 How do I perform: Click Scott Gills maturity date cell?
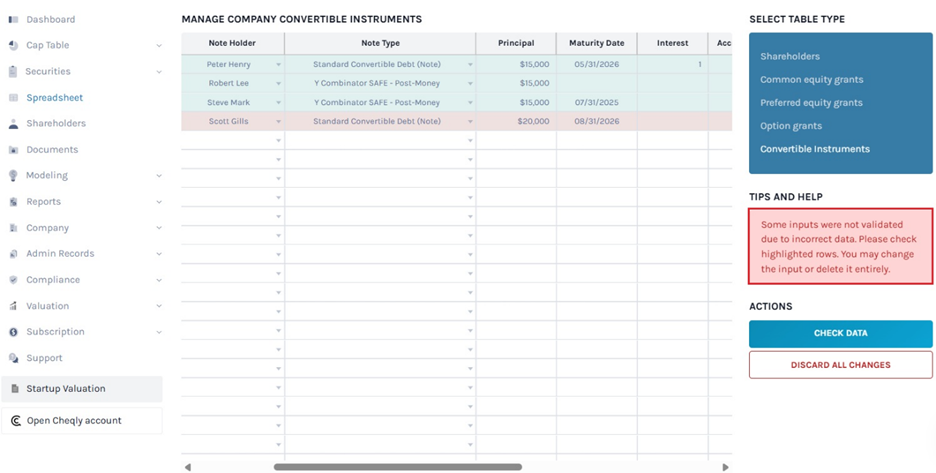pos(596,122)
